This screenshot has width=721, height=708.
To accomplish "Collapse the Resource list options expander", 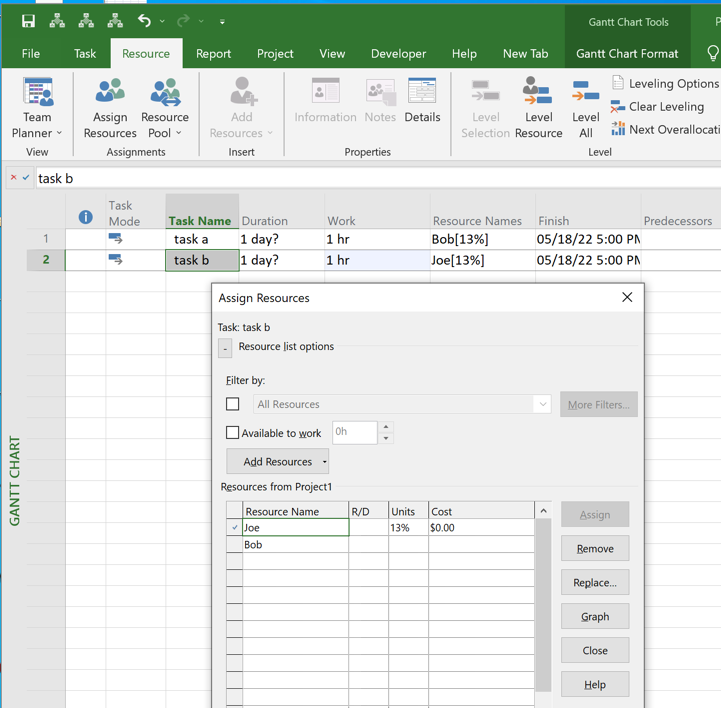I will click(x=225, y=347).
